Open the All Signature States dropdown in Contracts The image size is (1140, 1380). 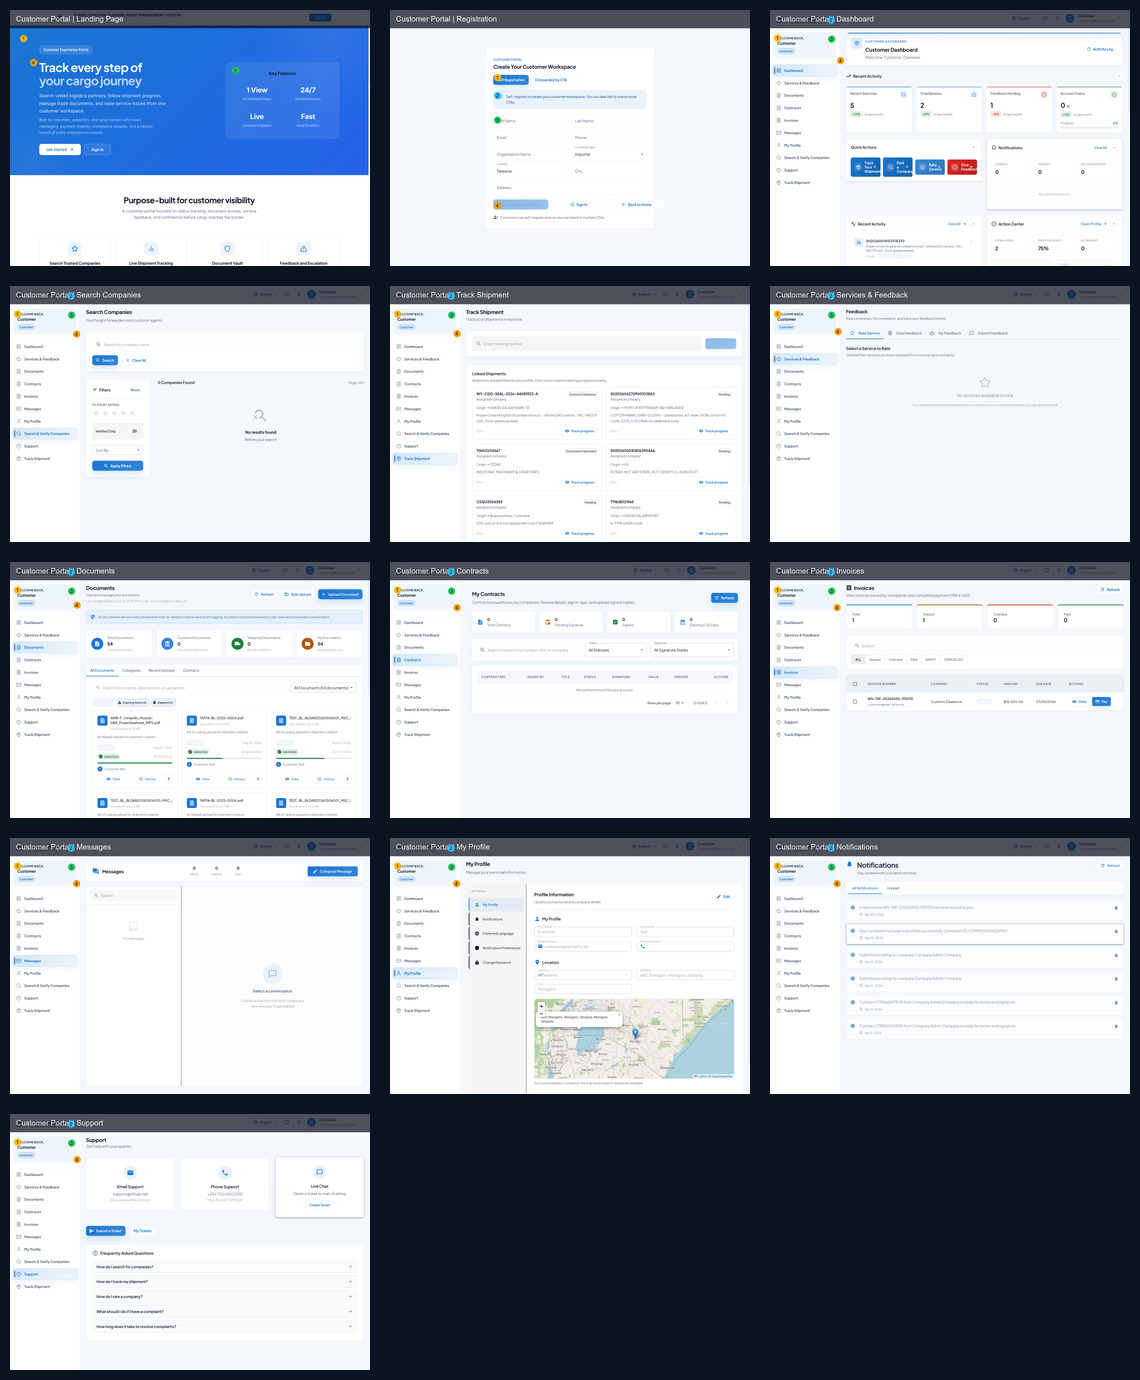(x=692, y=650)
